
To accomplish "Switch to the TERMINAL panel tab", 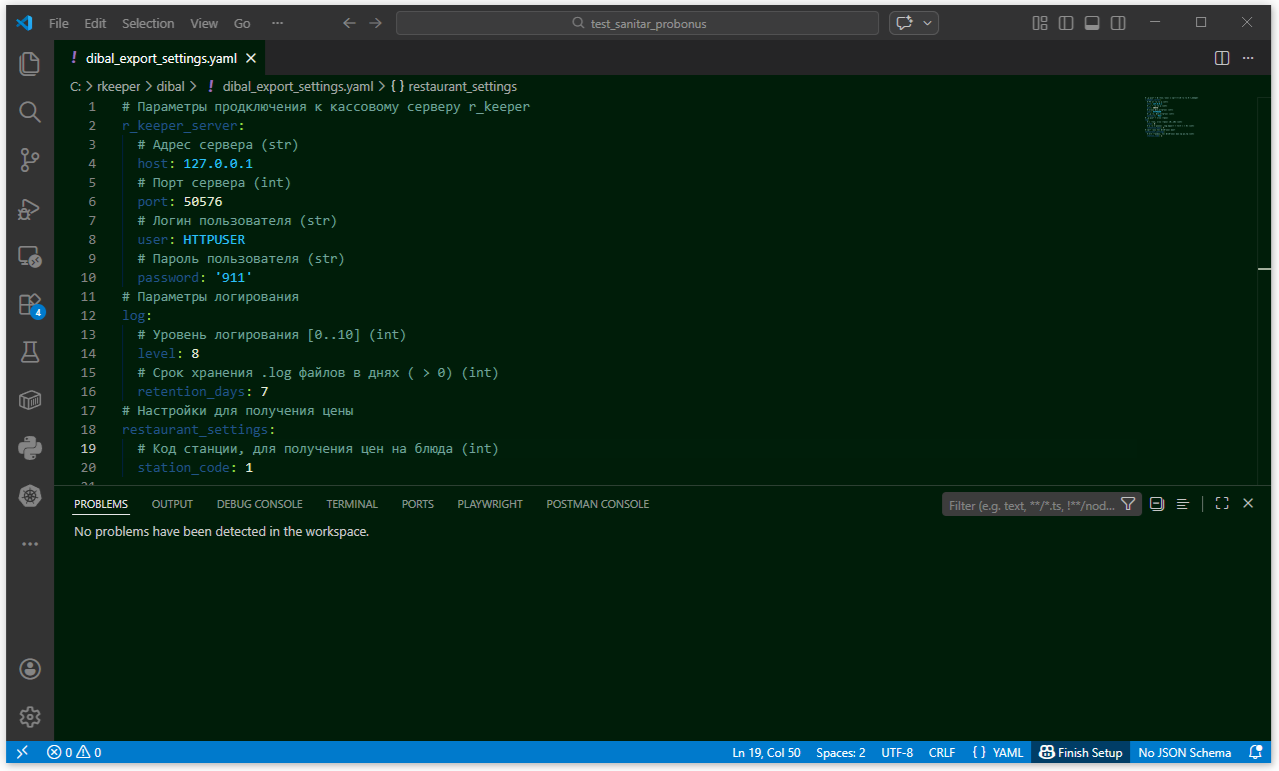I will coord(352,504).
